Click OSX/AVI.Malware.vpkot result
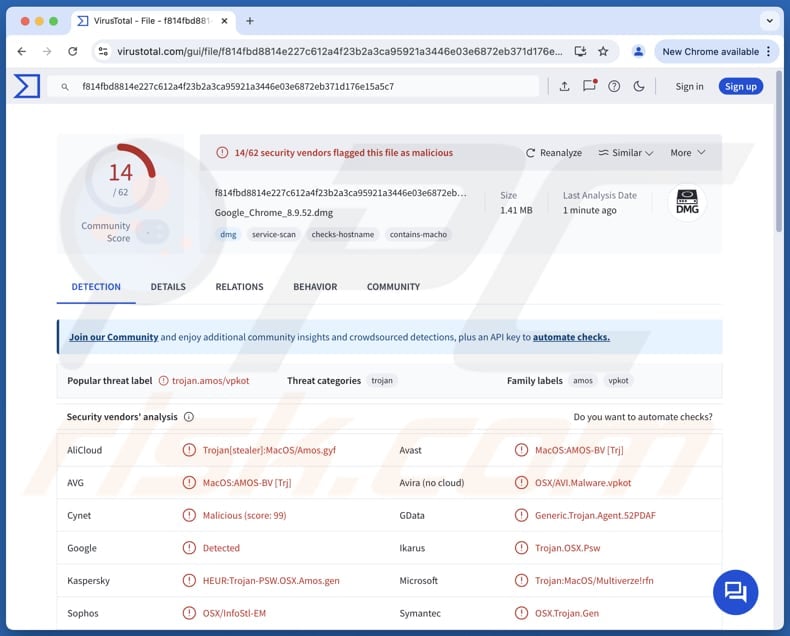 coord(583,483)
